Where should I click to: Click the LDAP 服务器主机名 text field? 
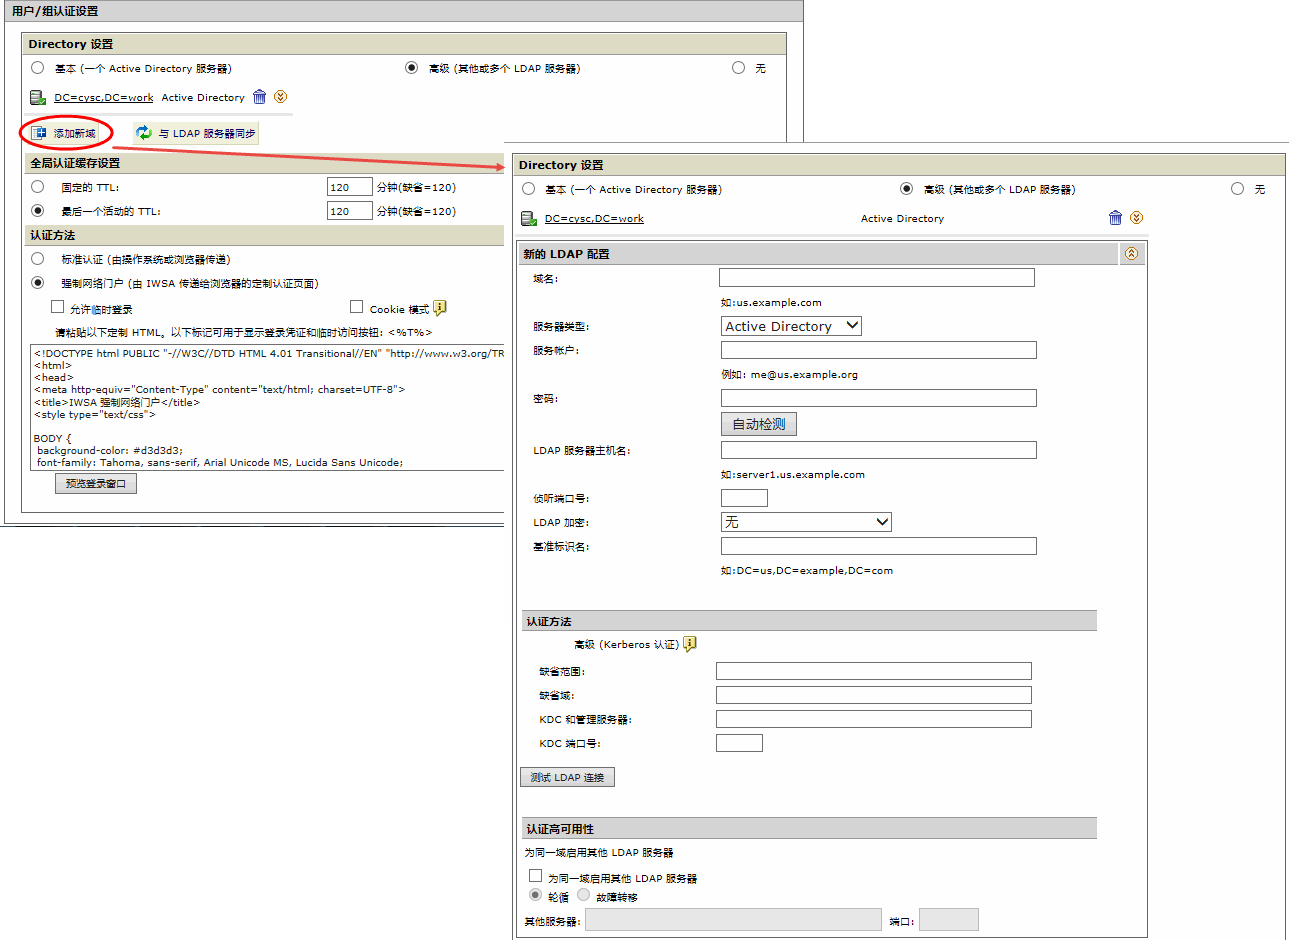pos(879,450)
